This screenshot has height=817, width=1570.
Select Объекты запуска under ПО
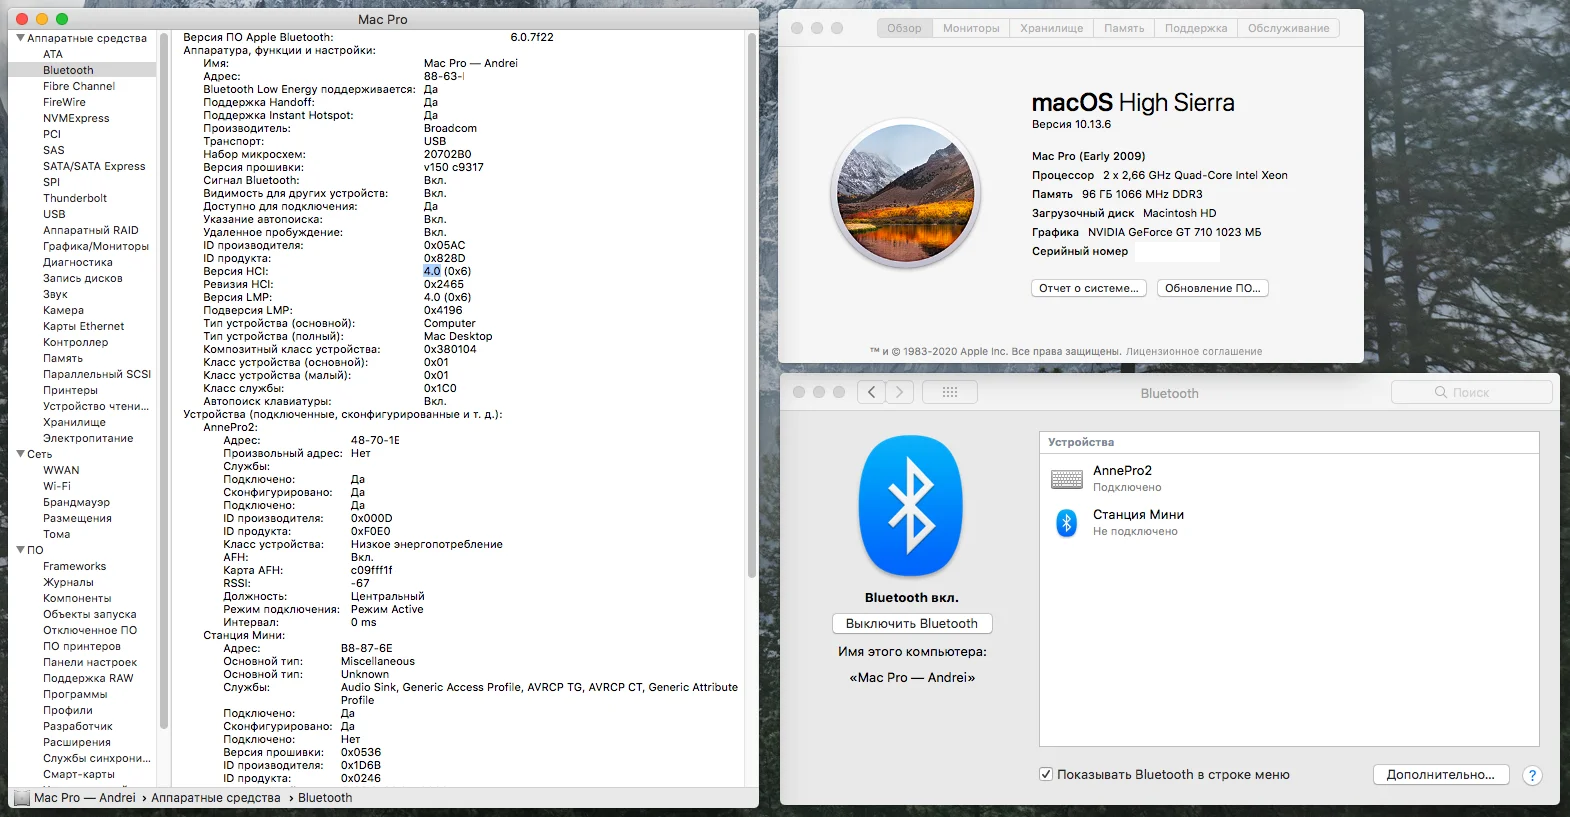[90, 614]
